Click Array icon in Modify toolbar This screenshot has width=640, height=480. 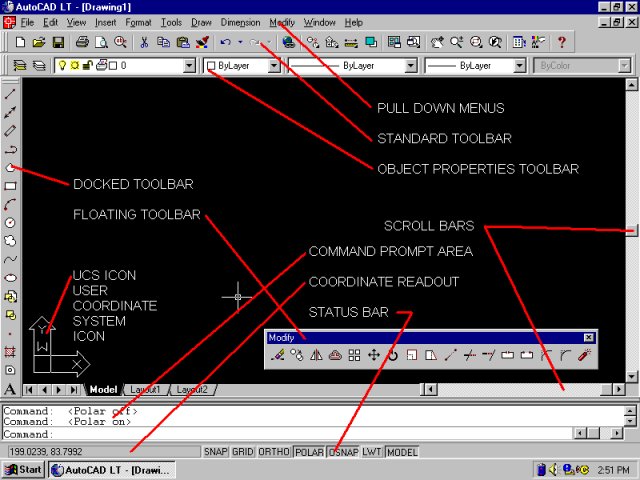[354, 355]
